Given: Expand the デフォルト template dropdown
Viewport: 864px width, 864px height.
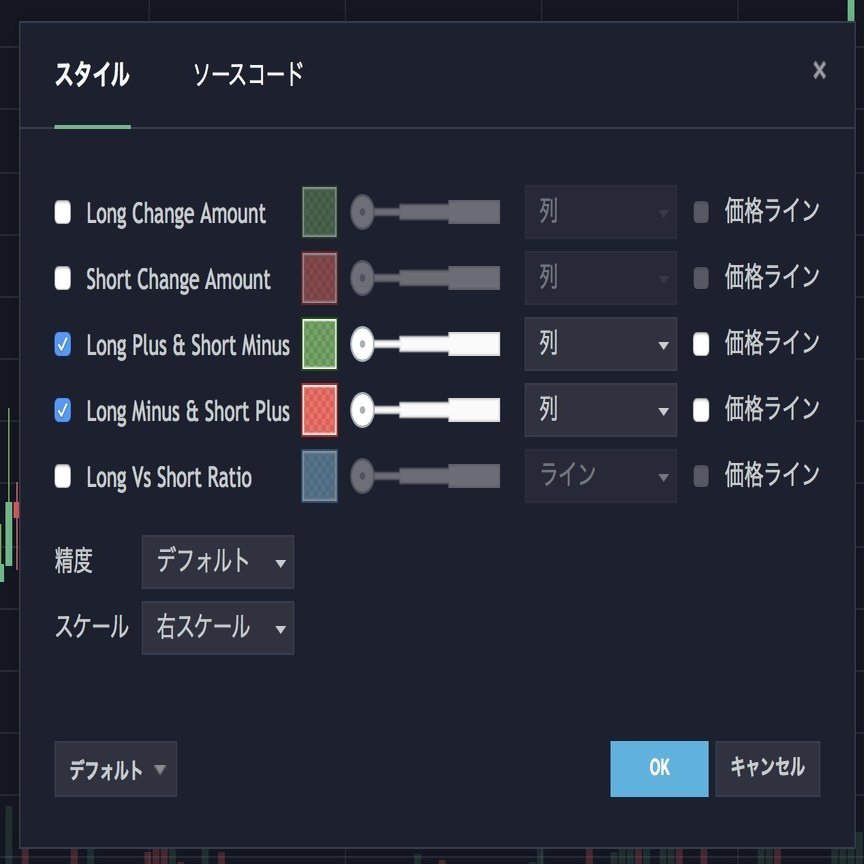Looking at the screenshot, I should (115, 769).
